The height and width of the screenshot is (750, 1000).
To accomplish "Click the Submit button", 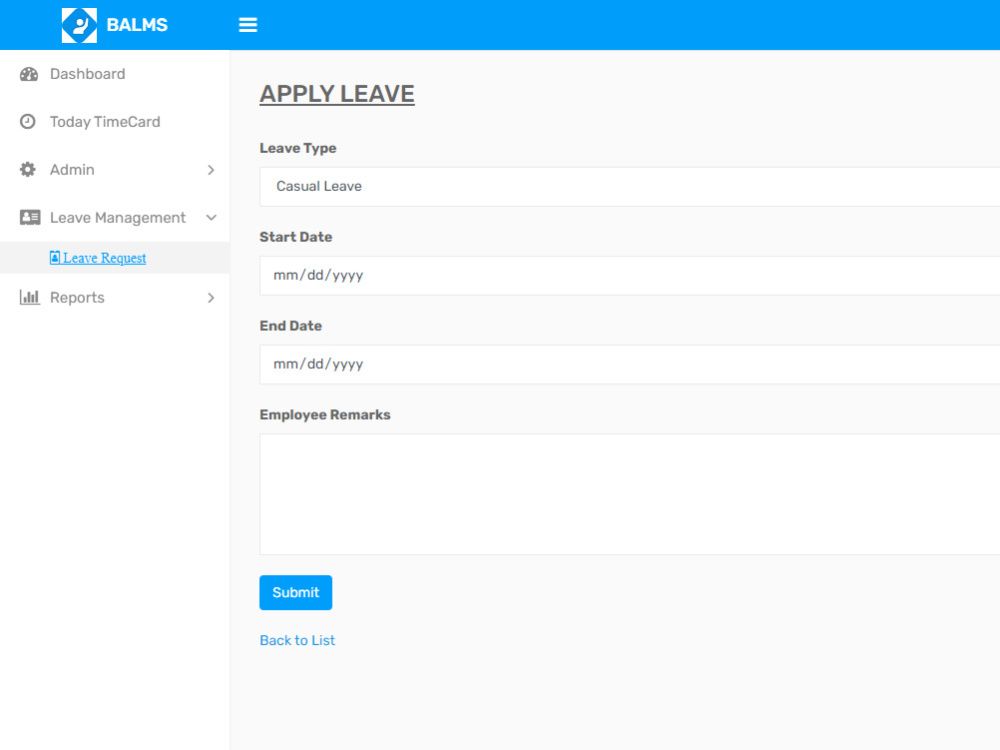I will tap(296, 592).
